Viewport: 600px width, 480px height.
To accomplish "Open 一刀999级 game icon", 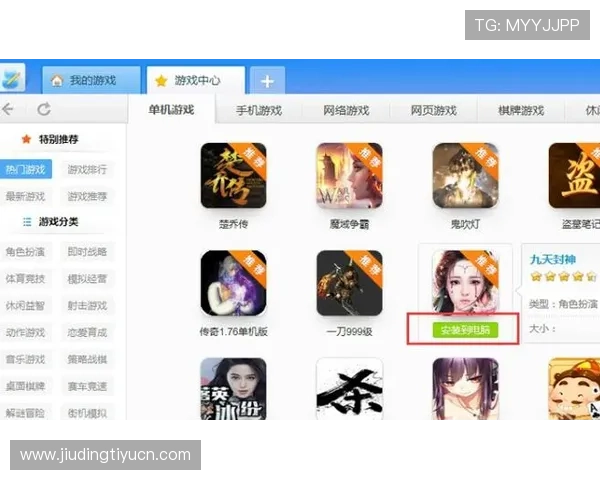I will [349, 283].
